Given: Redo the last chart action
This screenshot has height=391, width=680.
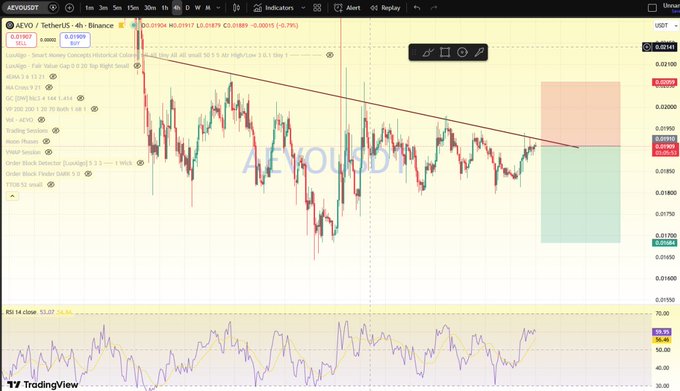Looking at the screenshot, I should (x=434, y=8).
